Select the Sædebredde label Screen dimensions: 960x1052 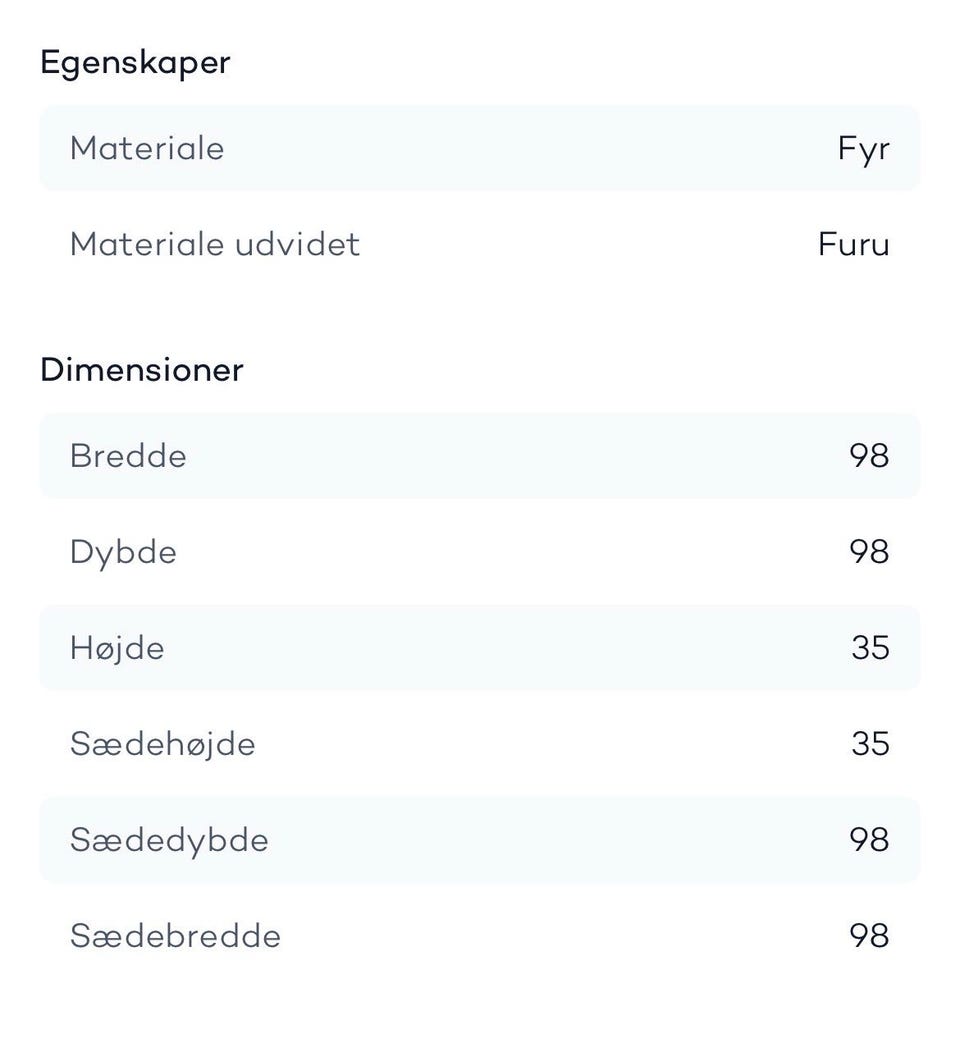click(x=175, y=936)
